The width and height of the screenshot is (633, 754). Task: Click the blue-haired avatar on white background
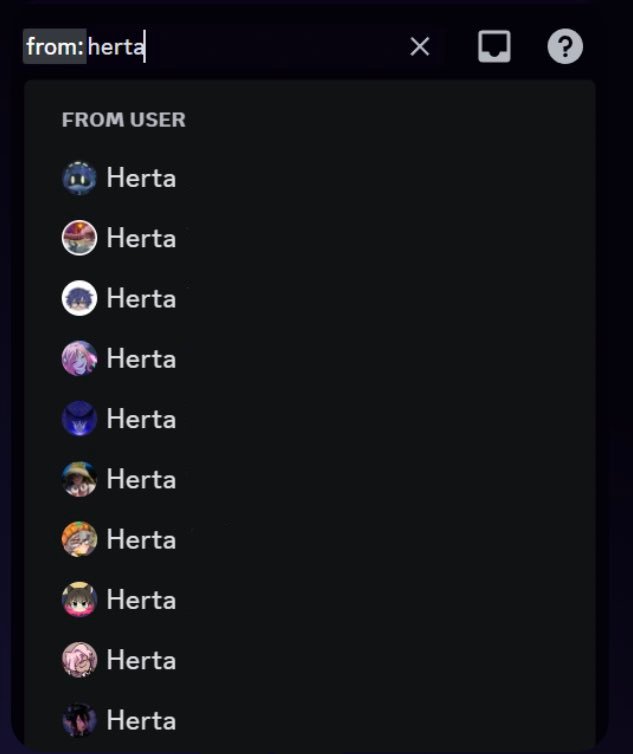pyautogui.click(x=79, y=298)
